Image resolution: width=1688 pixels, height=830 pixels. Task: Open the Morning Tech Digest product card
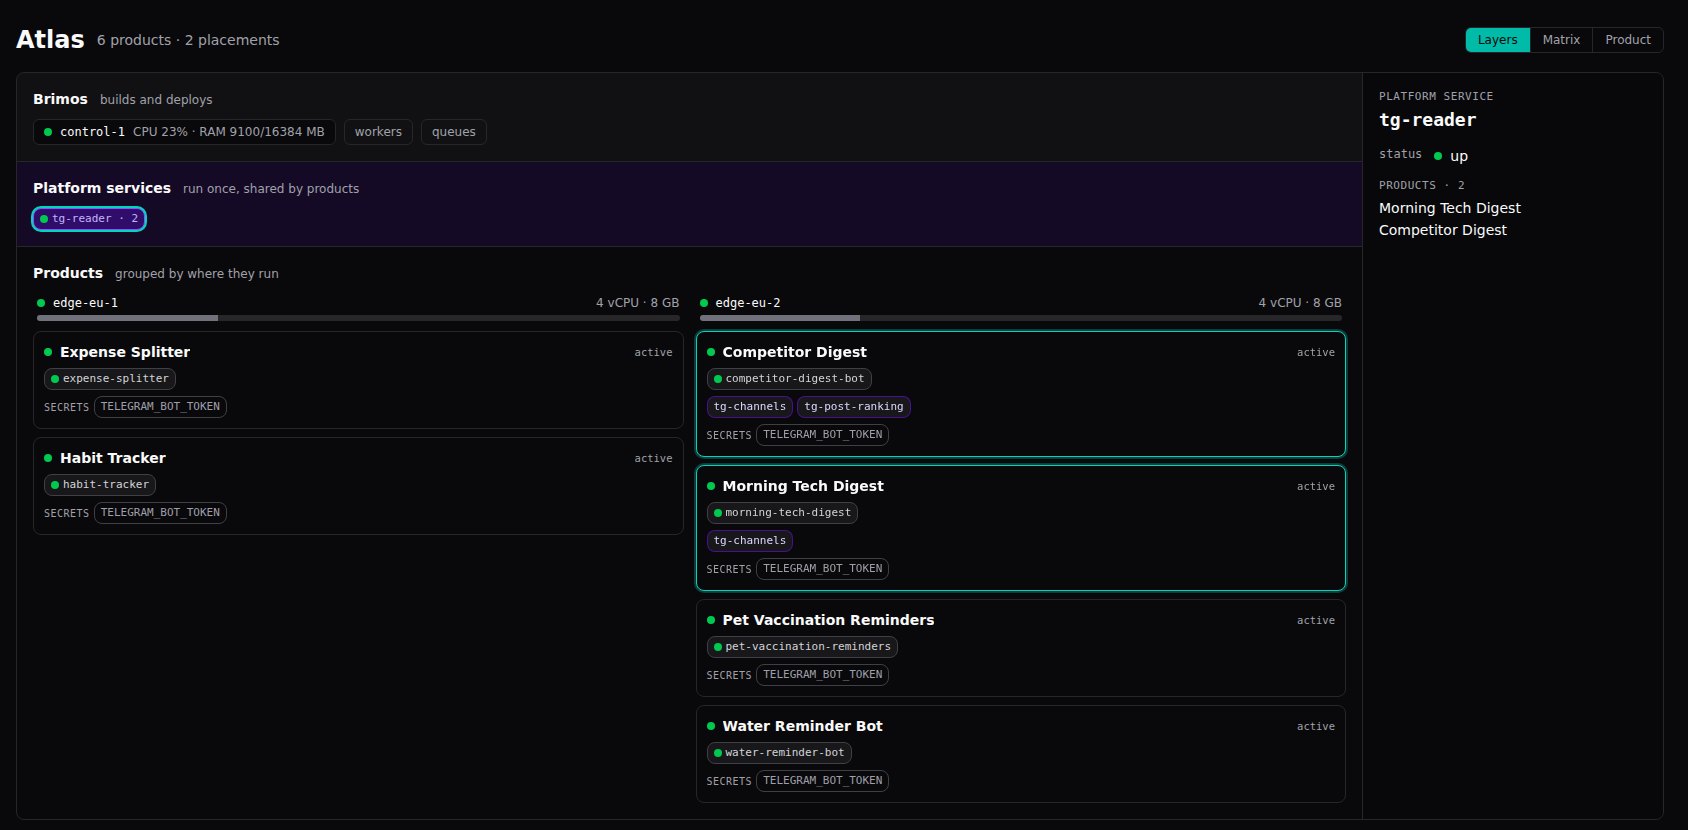click(x=1021, y=528)
